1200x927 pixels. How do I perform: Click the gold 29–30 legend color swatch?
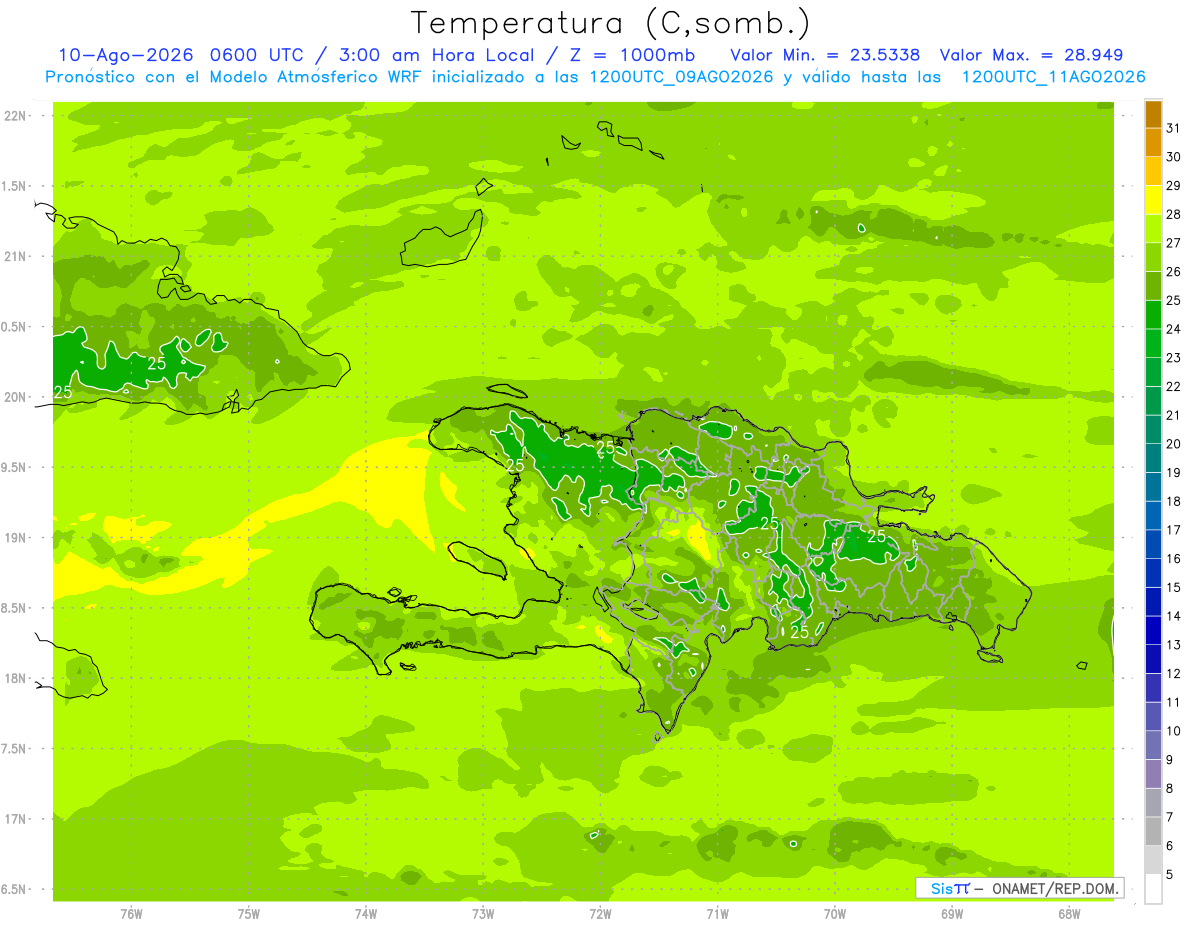click(1153, 172)
